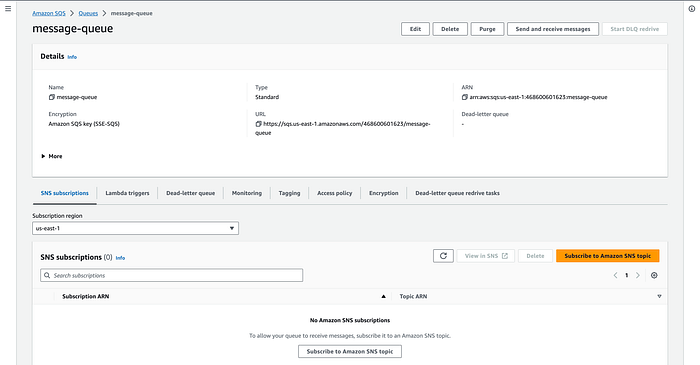Open the Subscription region dropdown
The width and height of the screenshot is (700, 365).
coord(135,228)
